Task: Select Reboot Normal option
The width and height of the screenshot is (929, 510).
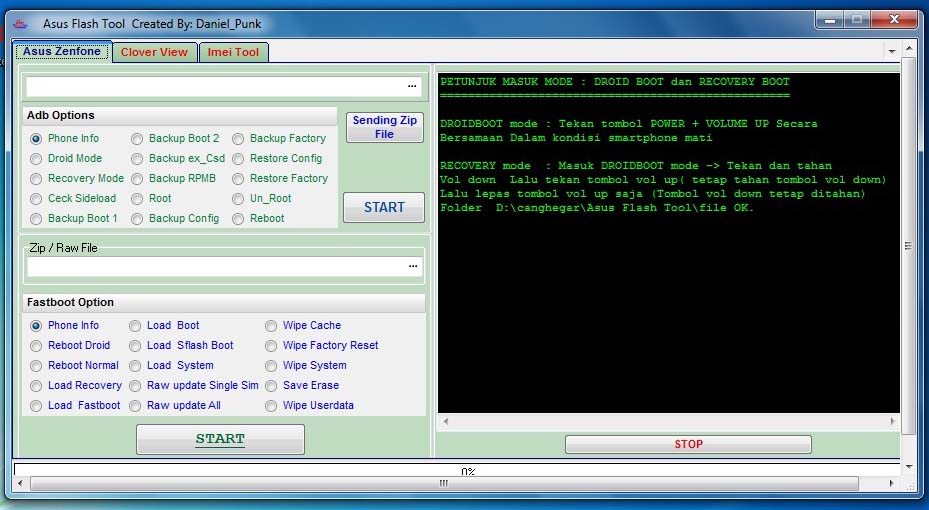Action: coord(36,366)
